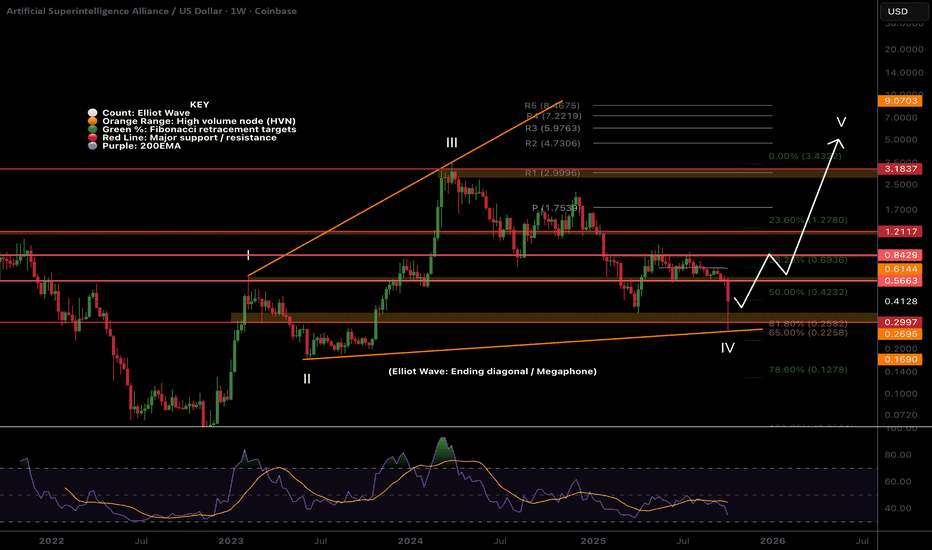Select the wave V label
Viewport: 932px width, 550px height.
841,122
